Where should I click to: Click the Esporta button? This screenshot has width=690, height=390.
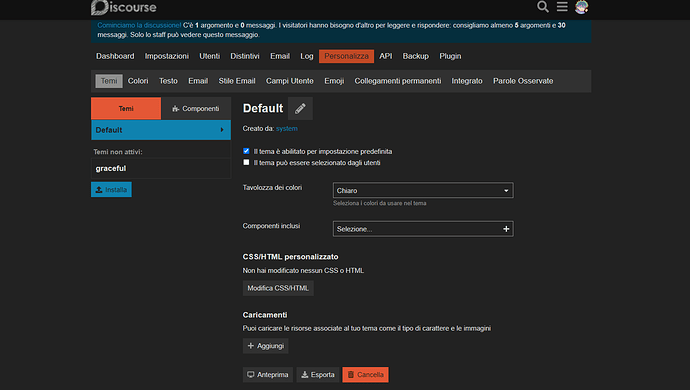318,375
